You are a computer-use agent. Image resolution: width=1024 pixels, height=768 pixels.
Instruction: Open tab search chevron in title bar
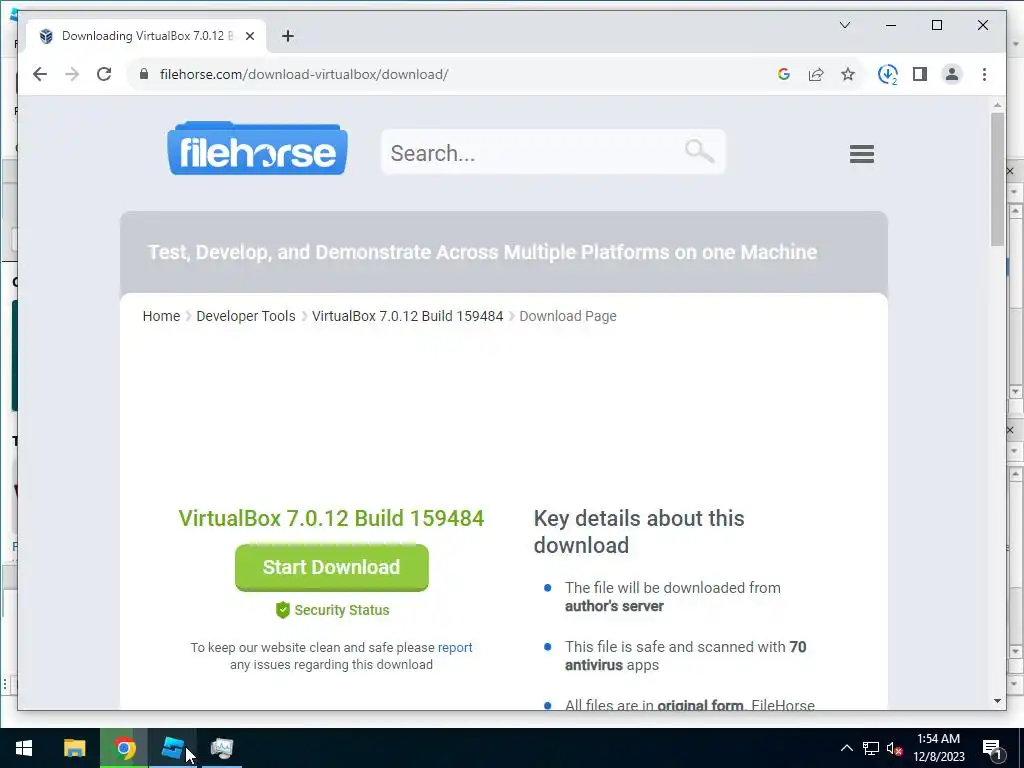tap(845, 25)
